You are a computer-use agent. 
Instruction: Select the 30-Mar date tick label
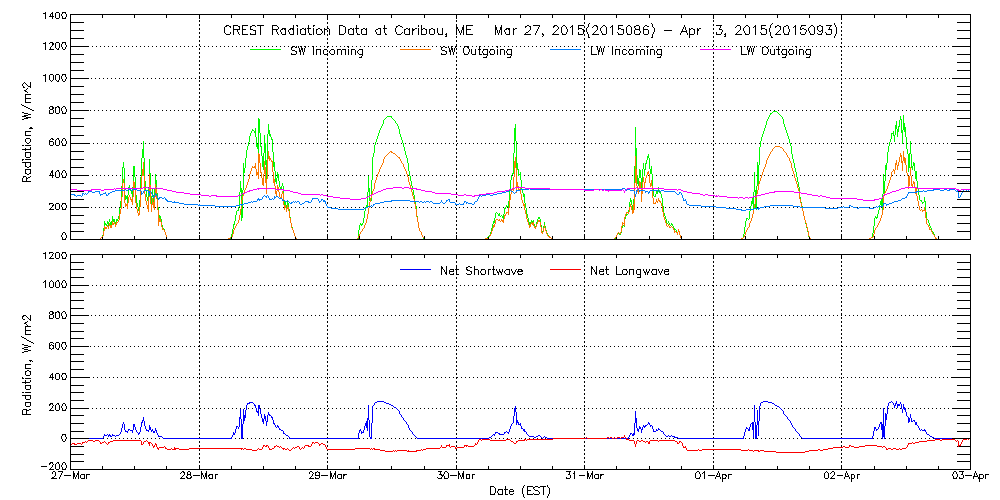pyautogui.click(x=456, y=477)
